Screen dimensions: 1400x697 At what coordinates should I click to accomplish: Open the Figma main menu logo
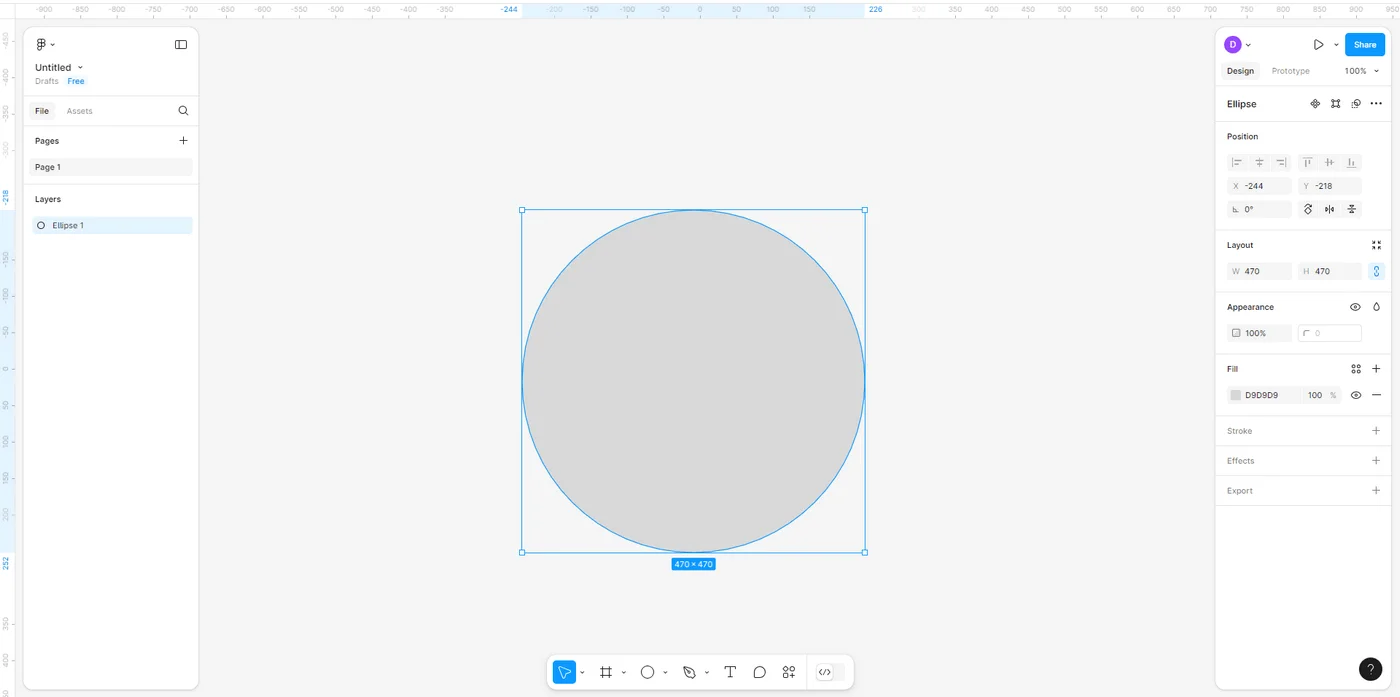[41, 45]
